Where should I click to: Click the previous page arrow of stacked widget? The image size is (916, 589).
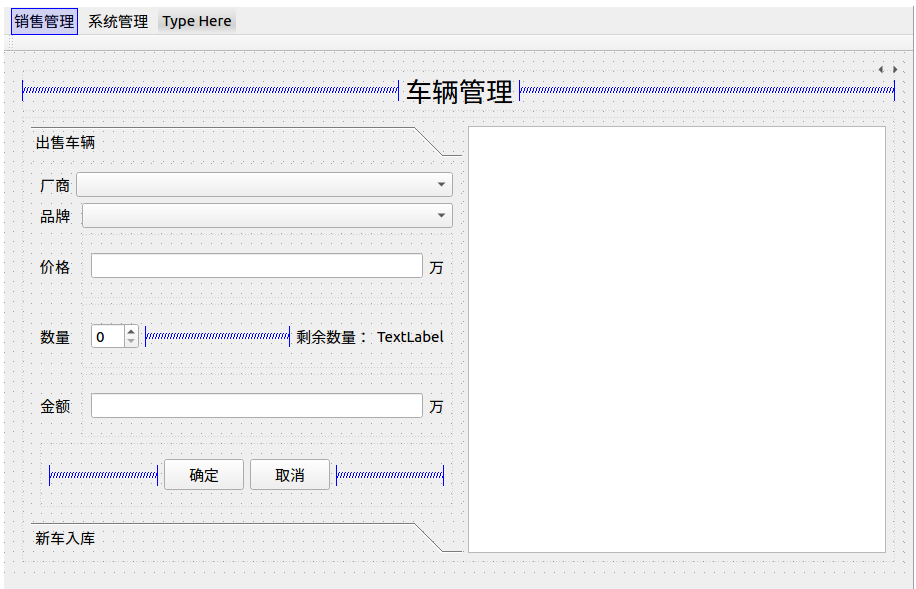(x=881, y=70)
